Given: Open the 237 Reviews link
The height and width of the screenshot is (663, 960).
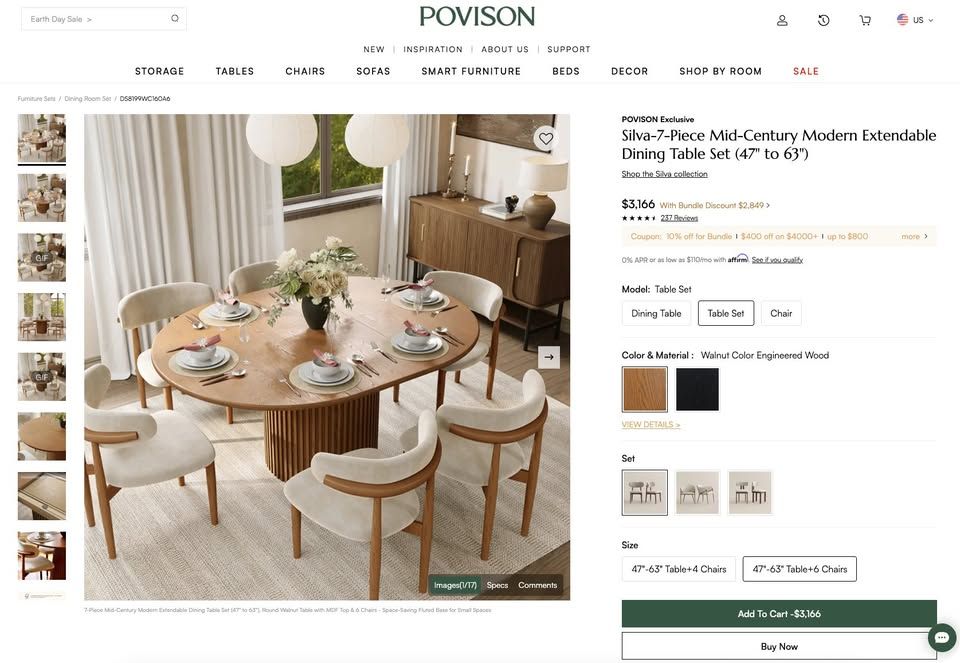Looking at the screenshot, I should click(x=679, y=218).
